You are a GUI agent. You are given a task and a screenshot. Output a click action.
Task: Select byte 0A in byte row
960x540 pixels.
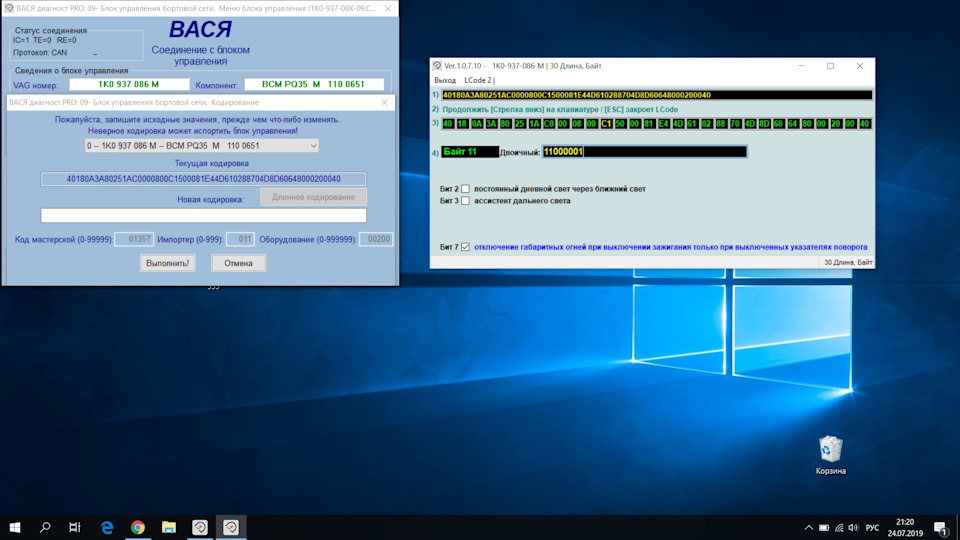[477, 124]
